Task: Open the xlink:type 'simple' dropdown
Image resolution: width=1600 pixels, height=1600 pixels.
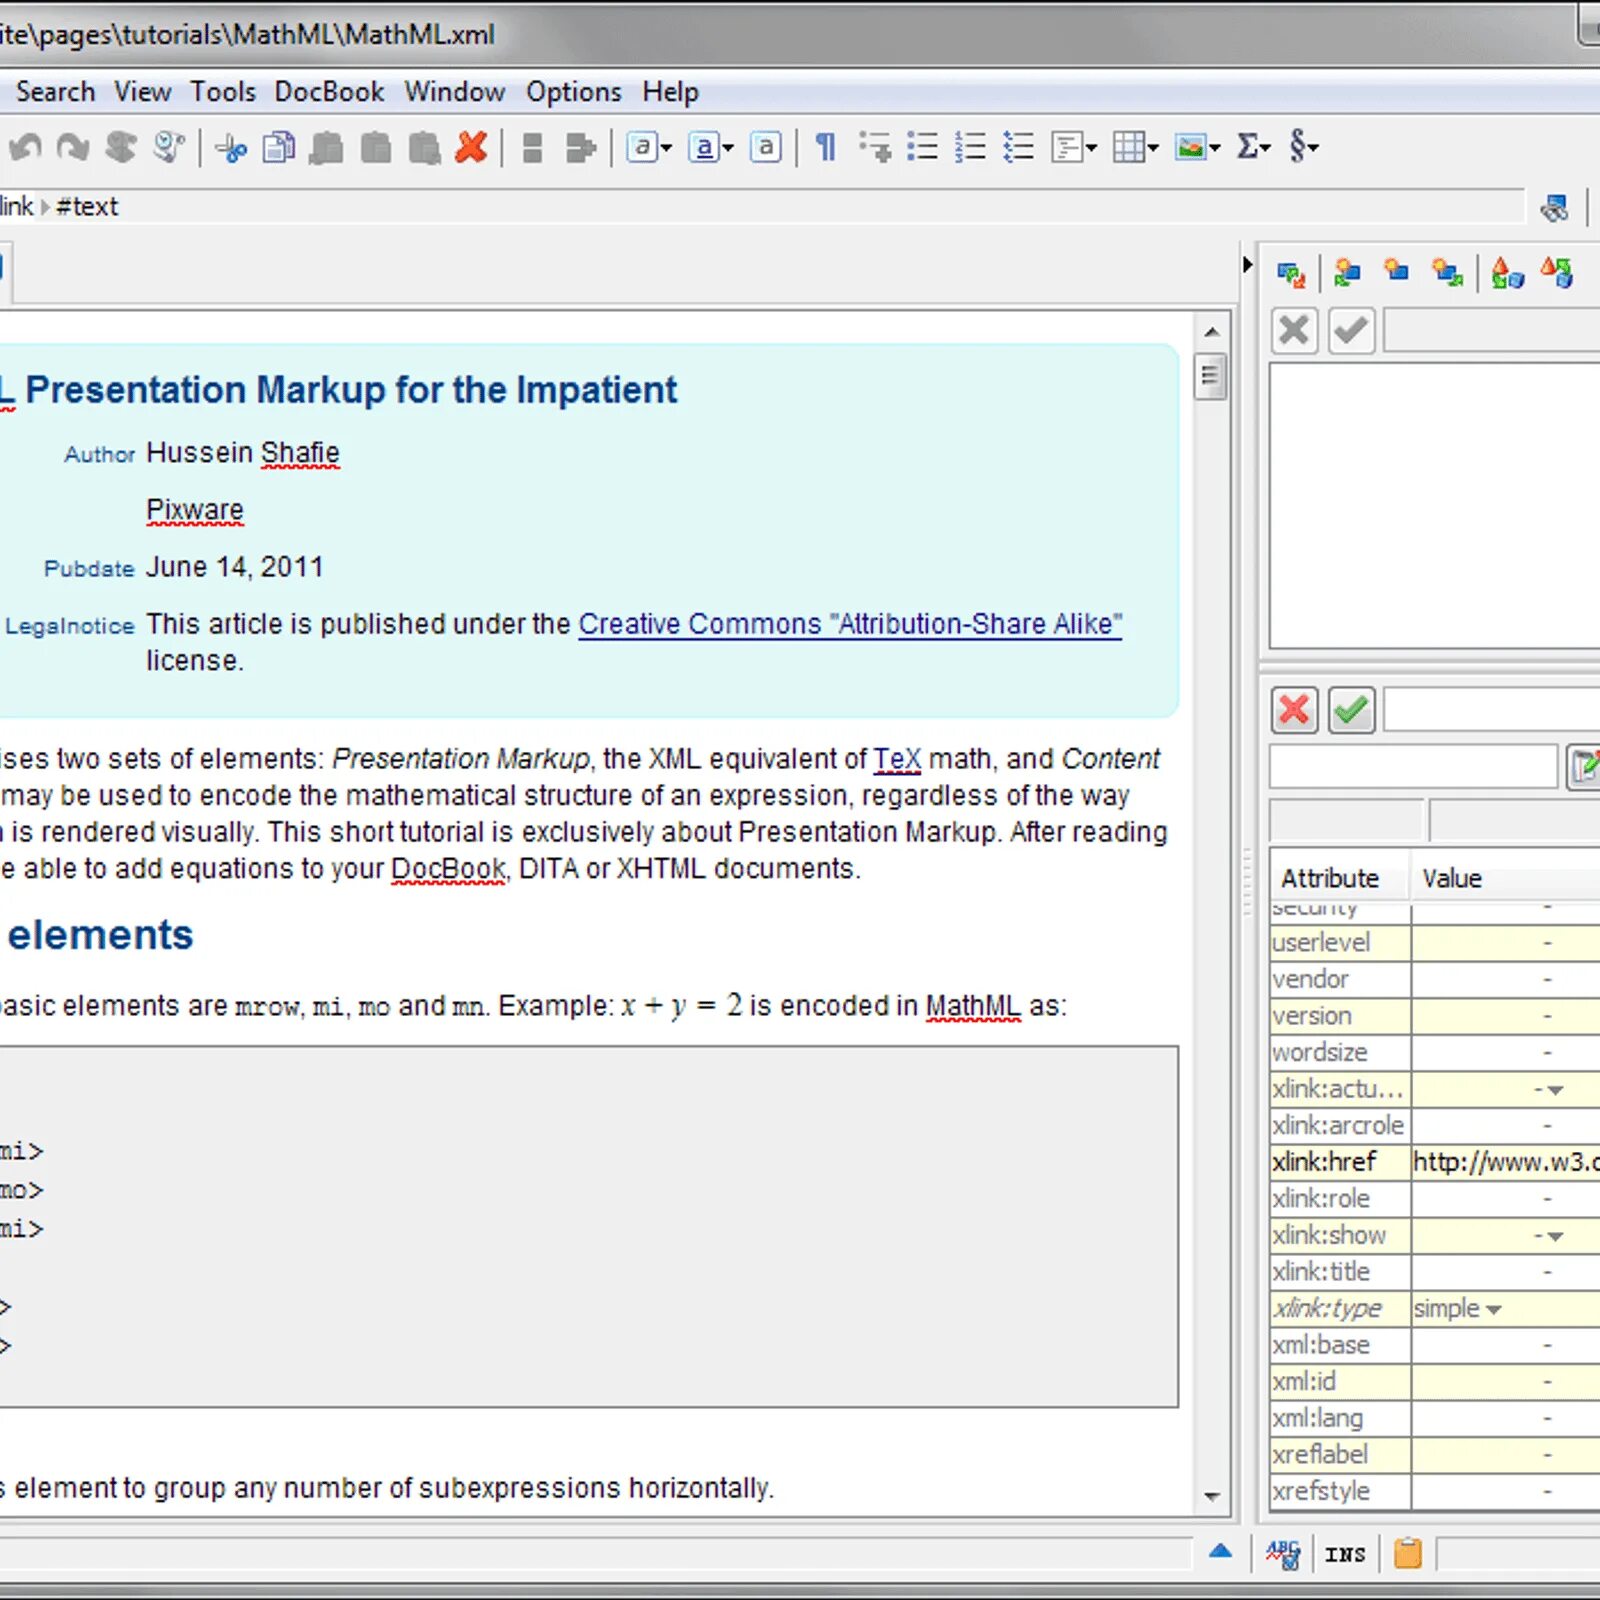Action: tap(1494, 1309)
